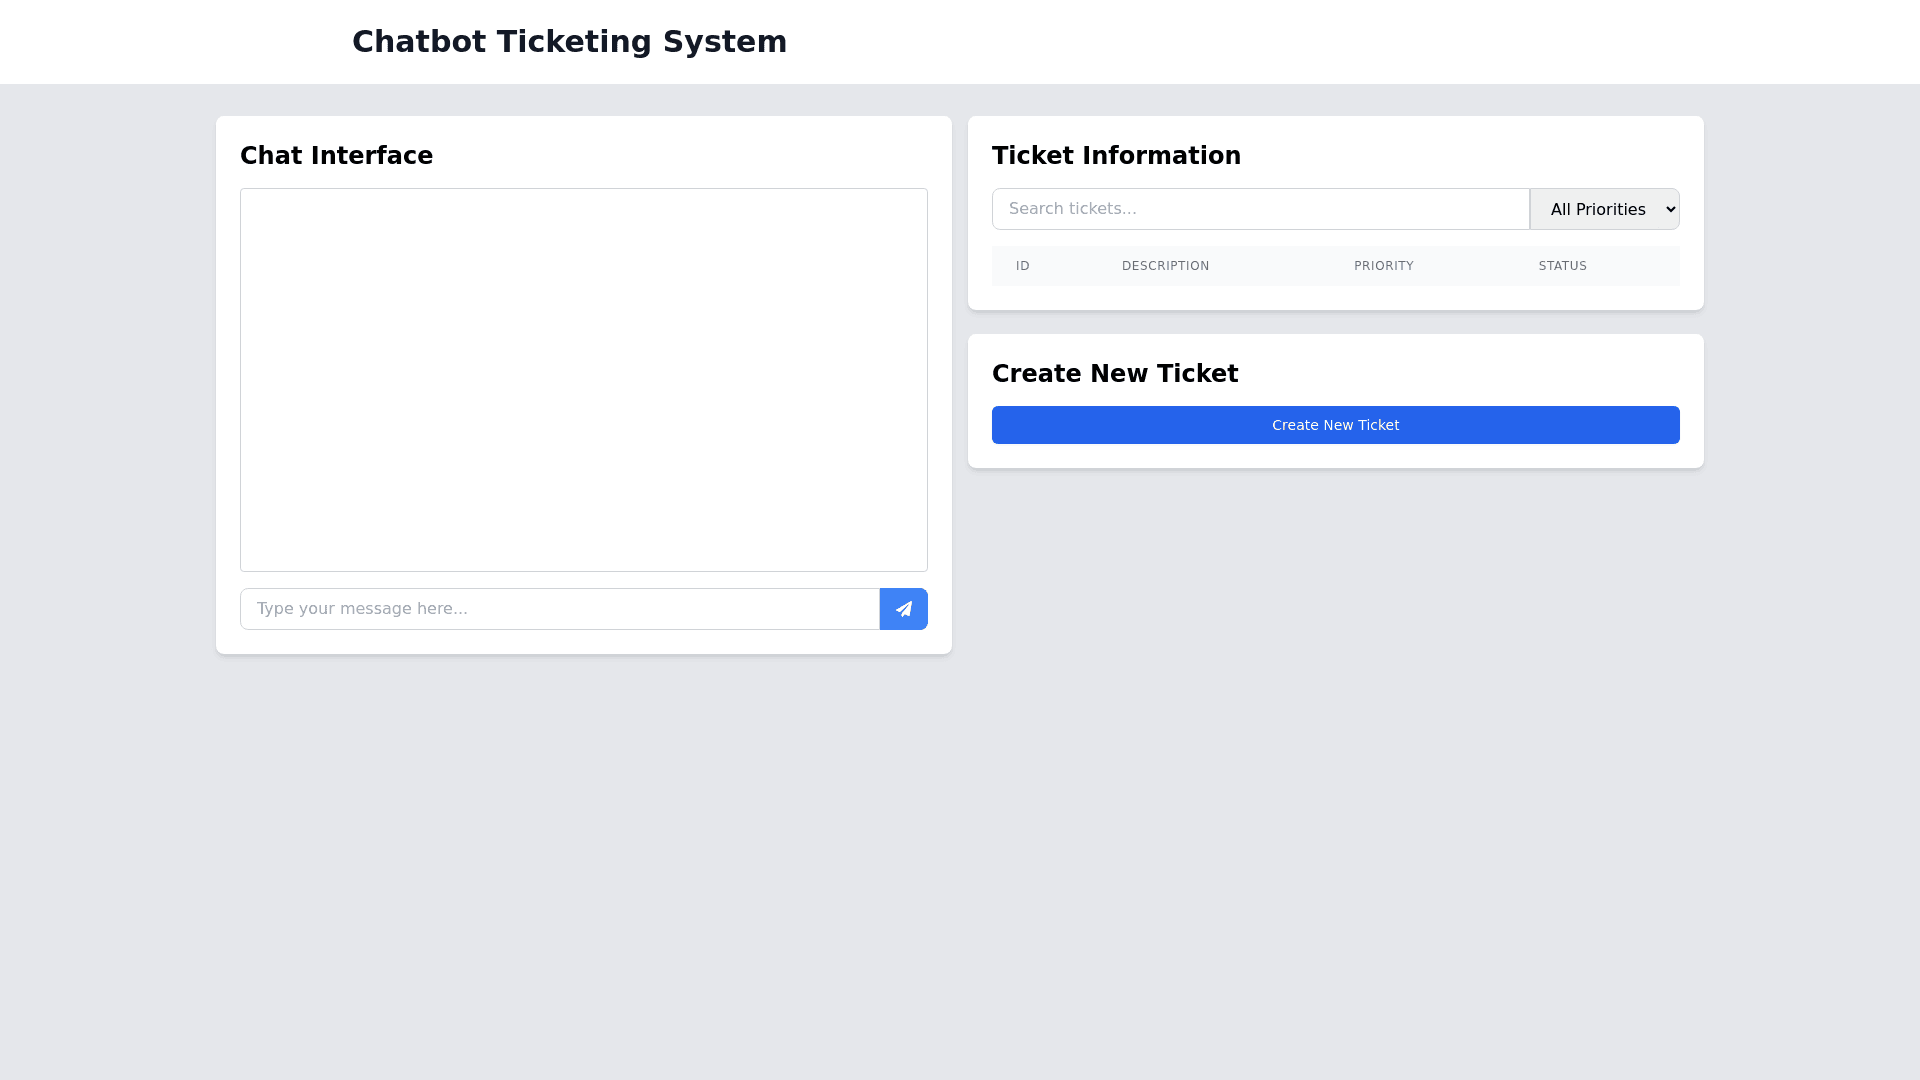1920x1080 pixels.
Task: Click the small arrow on the priority filter
Action: coord(1669,209)
